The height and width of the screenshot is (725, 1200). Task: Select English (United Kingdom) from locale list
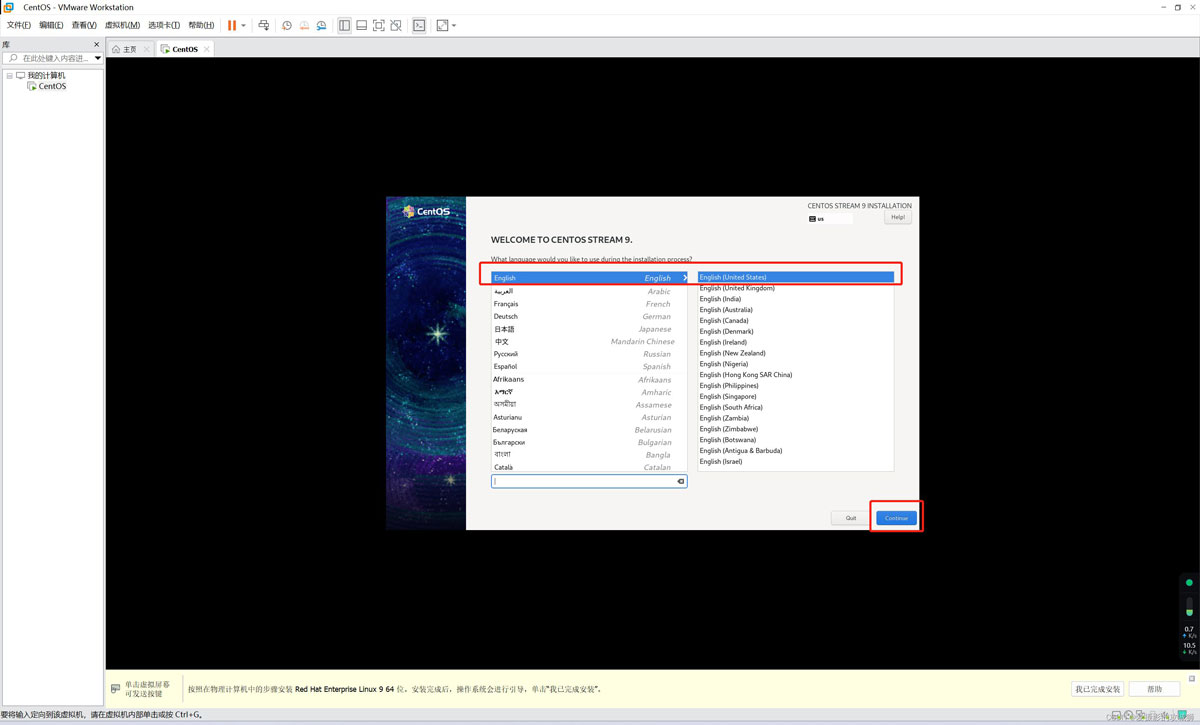point(737,288)
